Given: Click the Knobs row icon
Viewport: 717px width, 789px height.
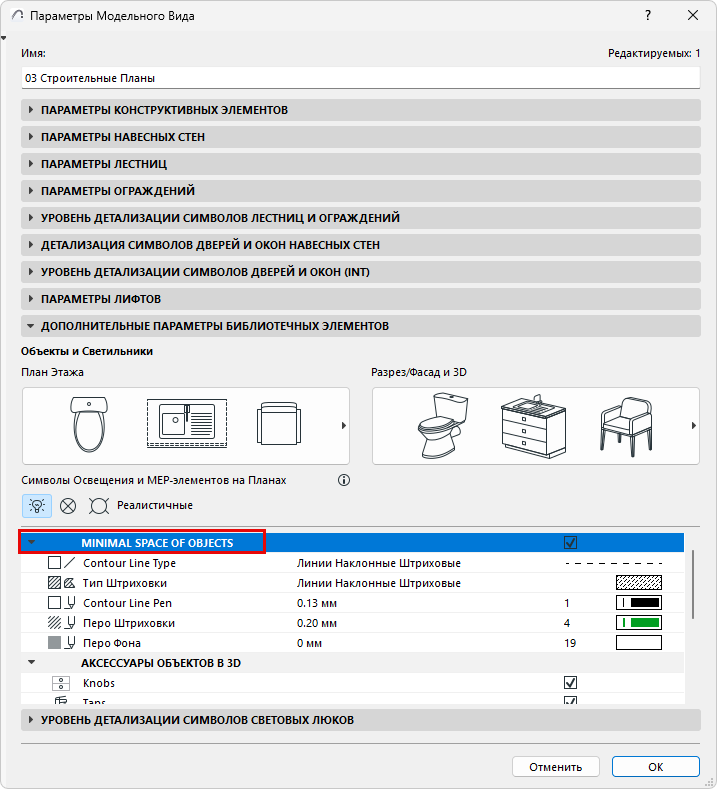Looking at the screenshot, I should coord(61,683).
